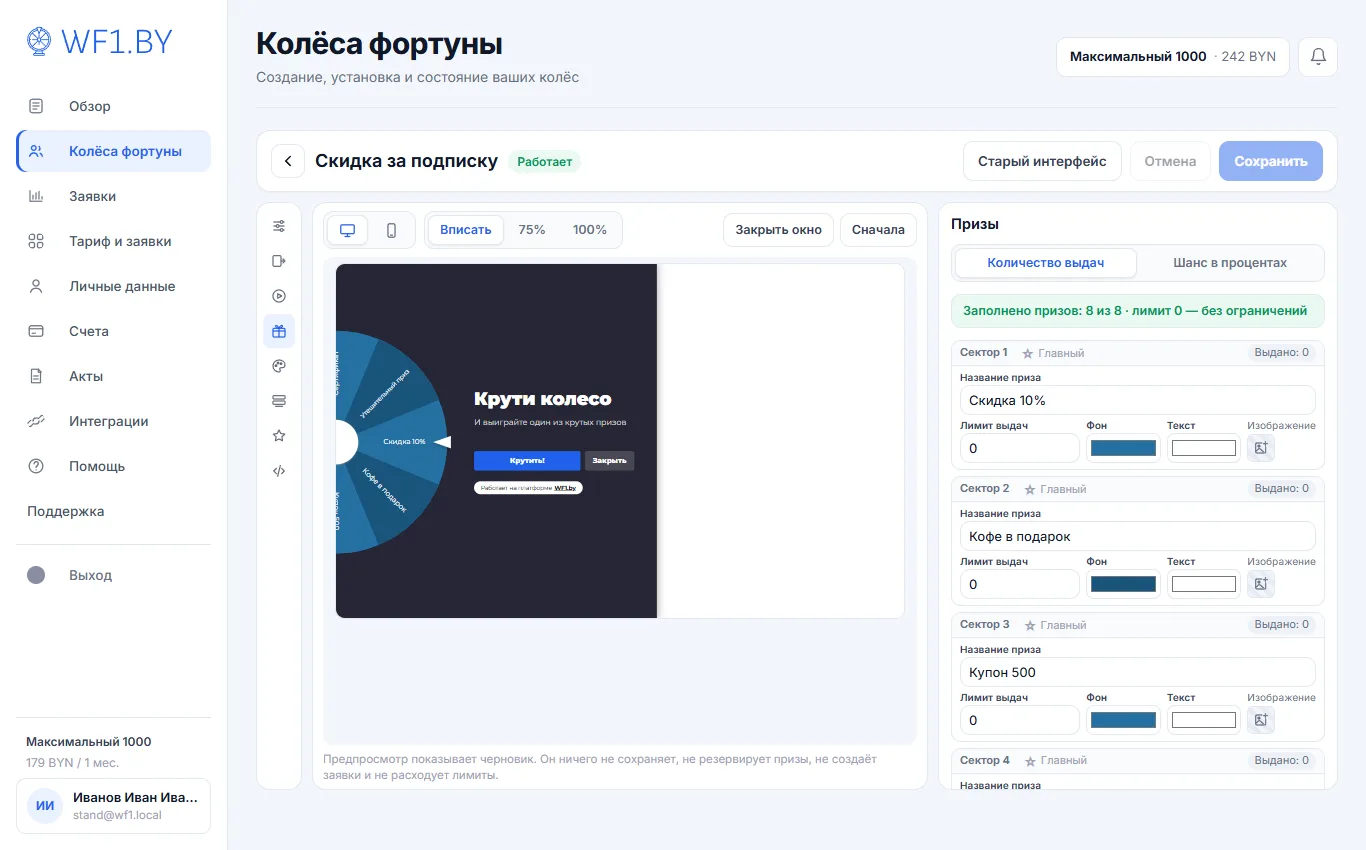Image resolution: width=1366 pixels, height=850 pixels.
Task: Click the Сначала button
Action: [878, 230]
